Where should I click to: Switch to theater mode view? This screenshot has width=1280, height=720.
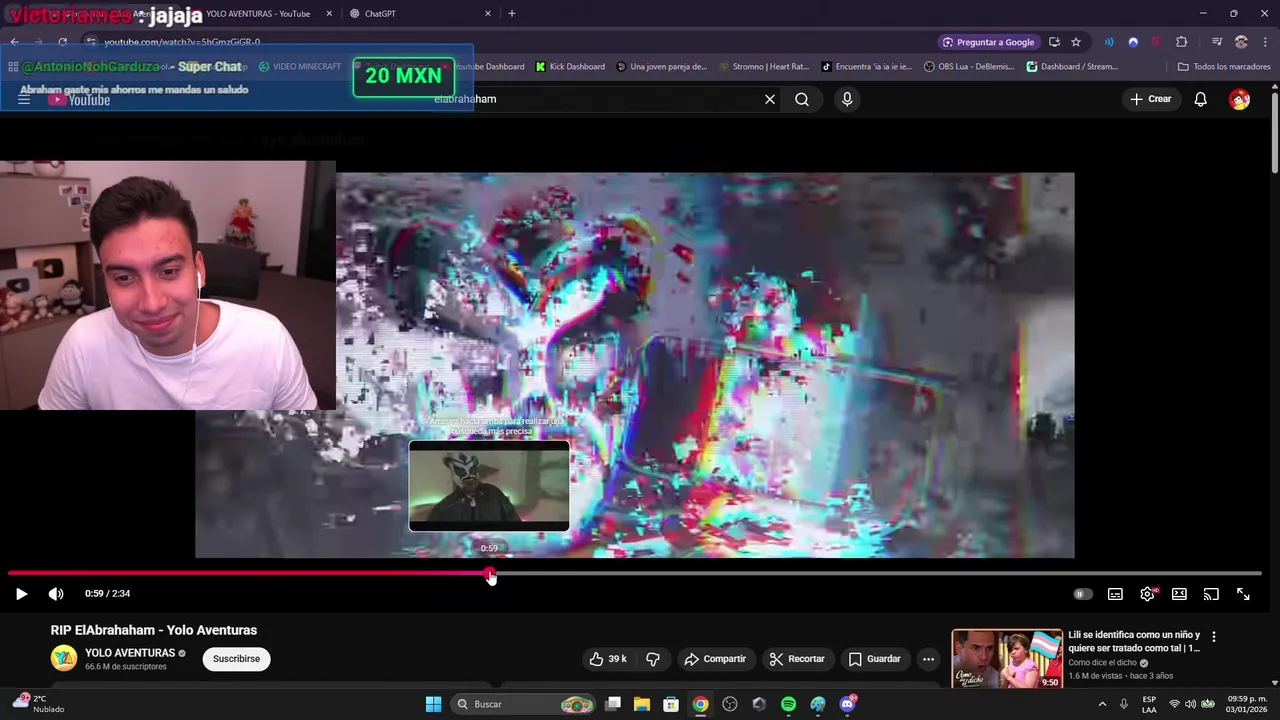coord(1179,594)
